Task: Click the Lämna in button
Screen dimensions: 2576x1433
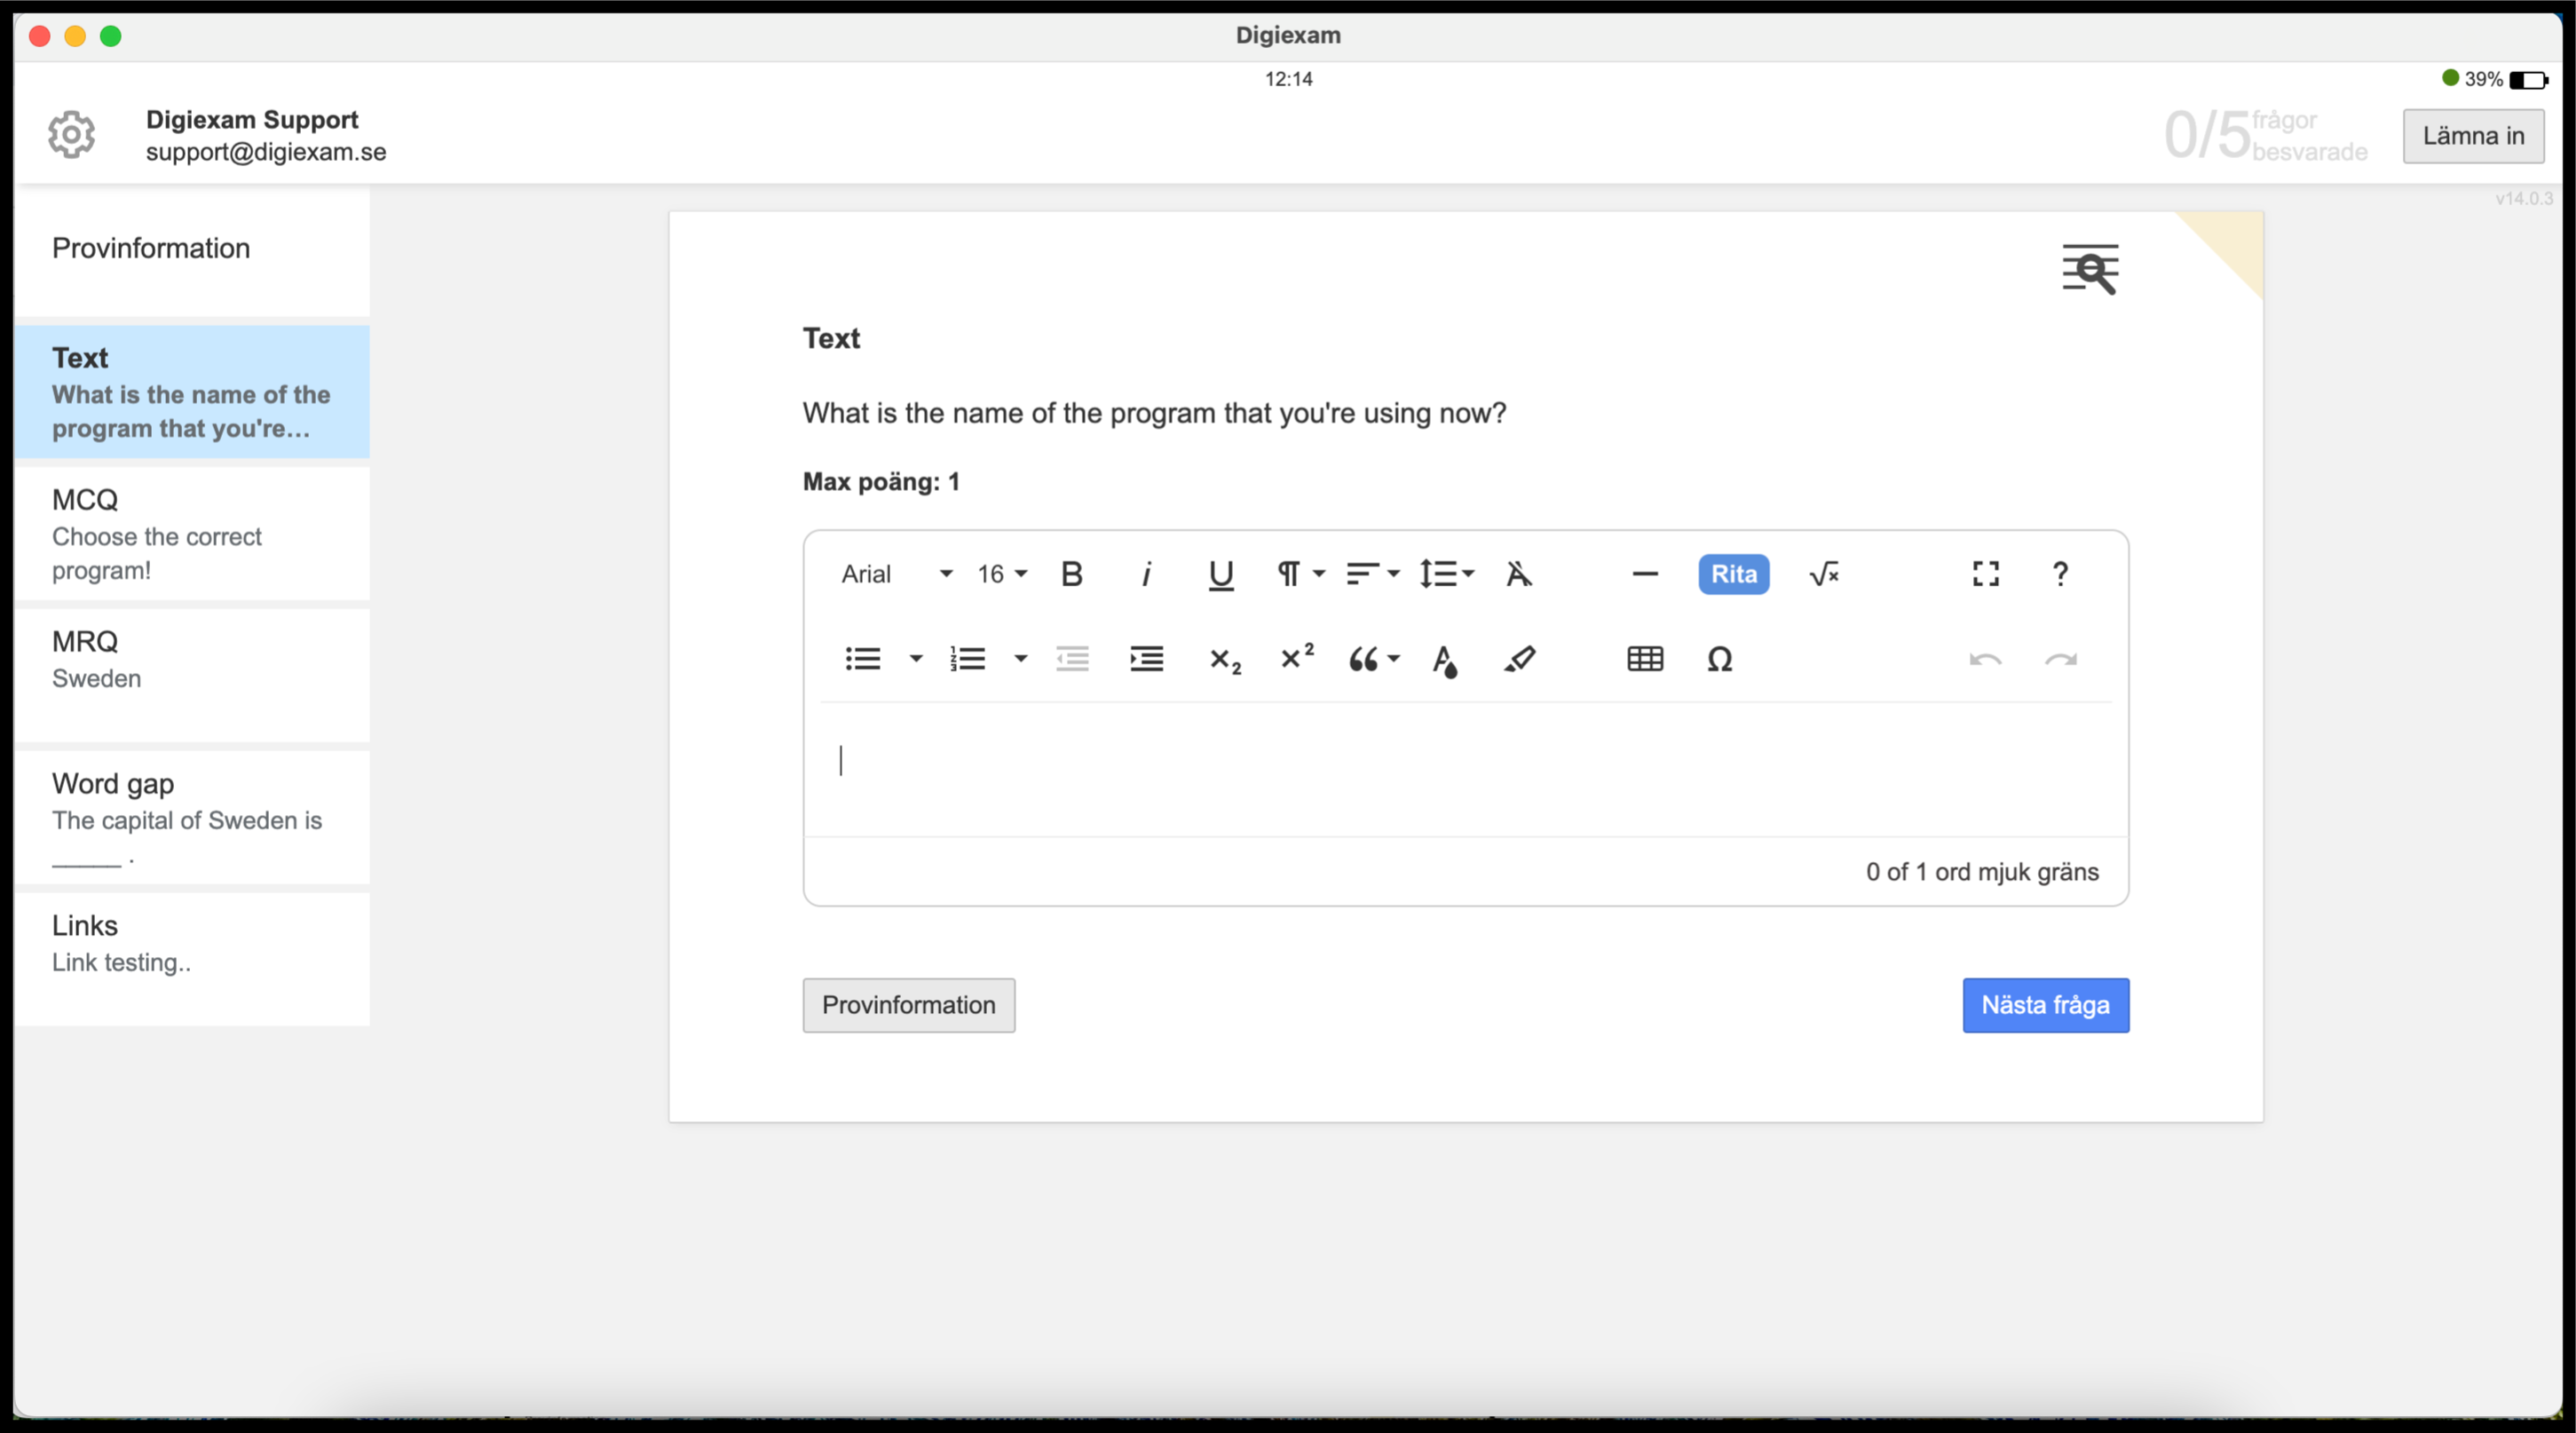Action: click(2473, 136)
